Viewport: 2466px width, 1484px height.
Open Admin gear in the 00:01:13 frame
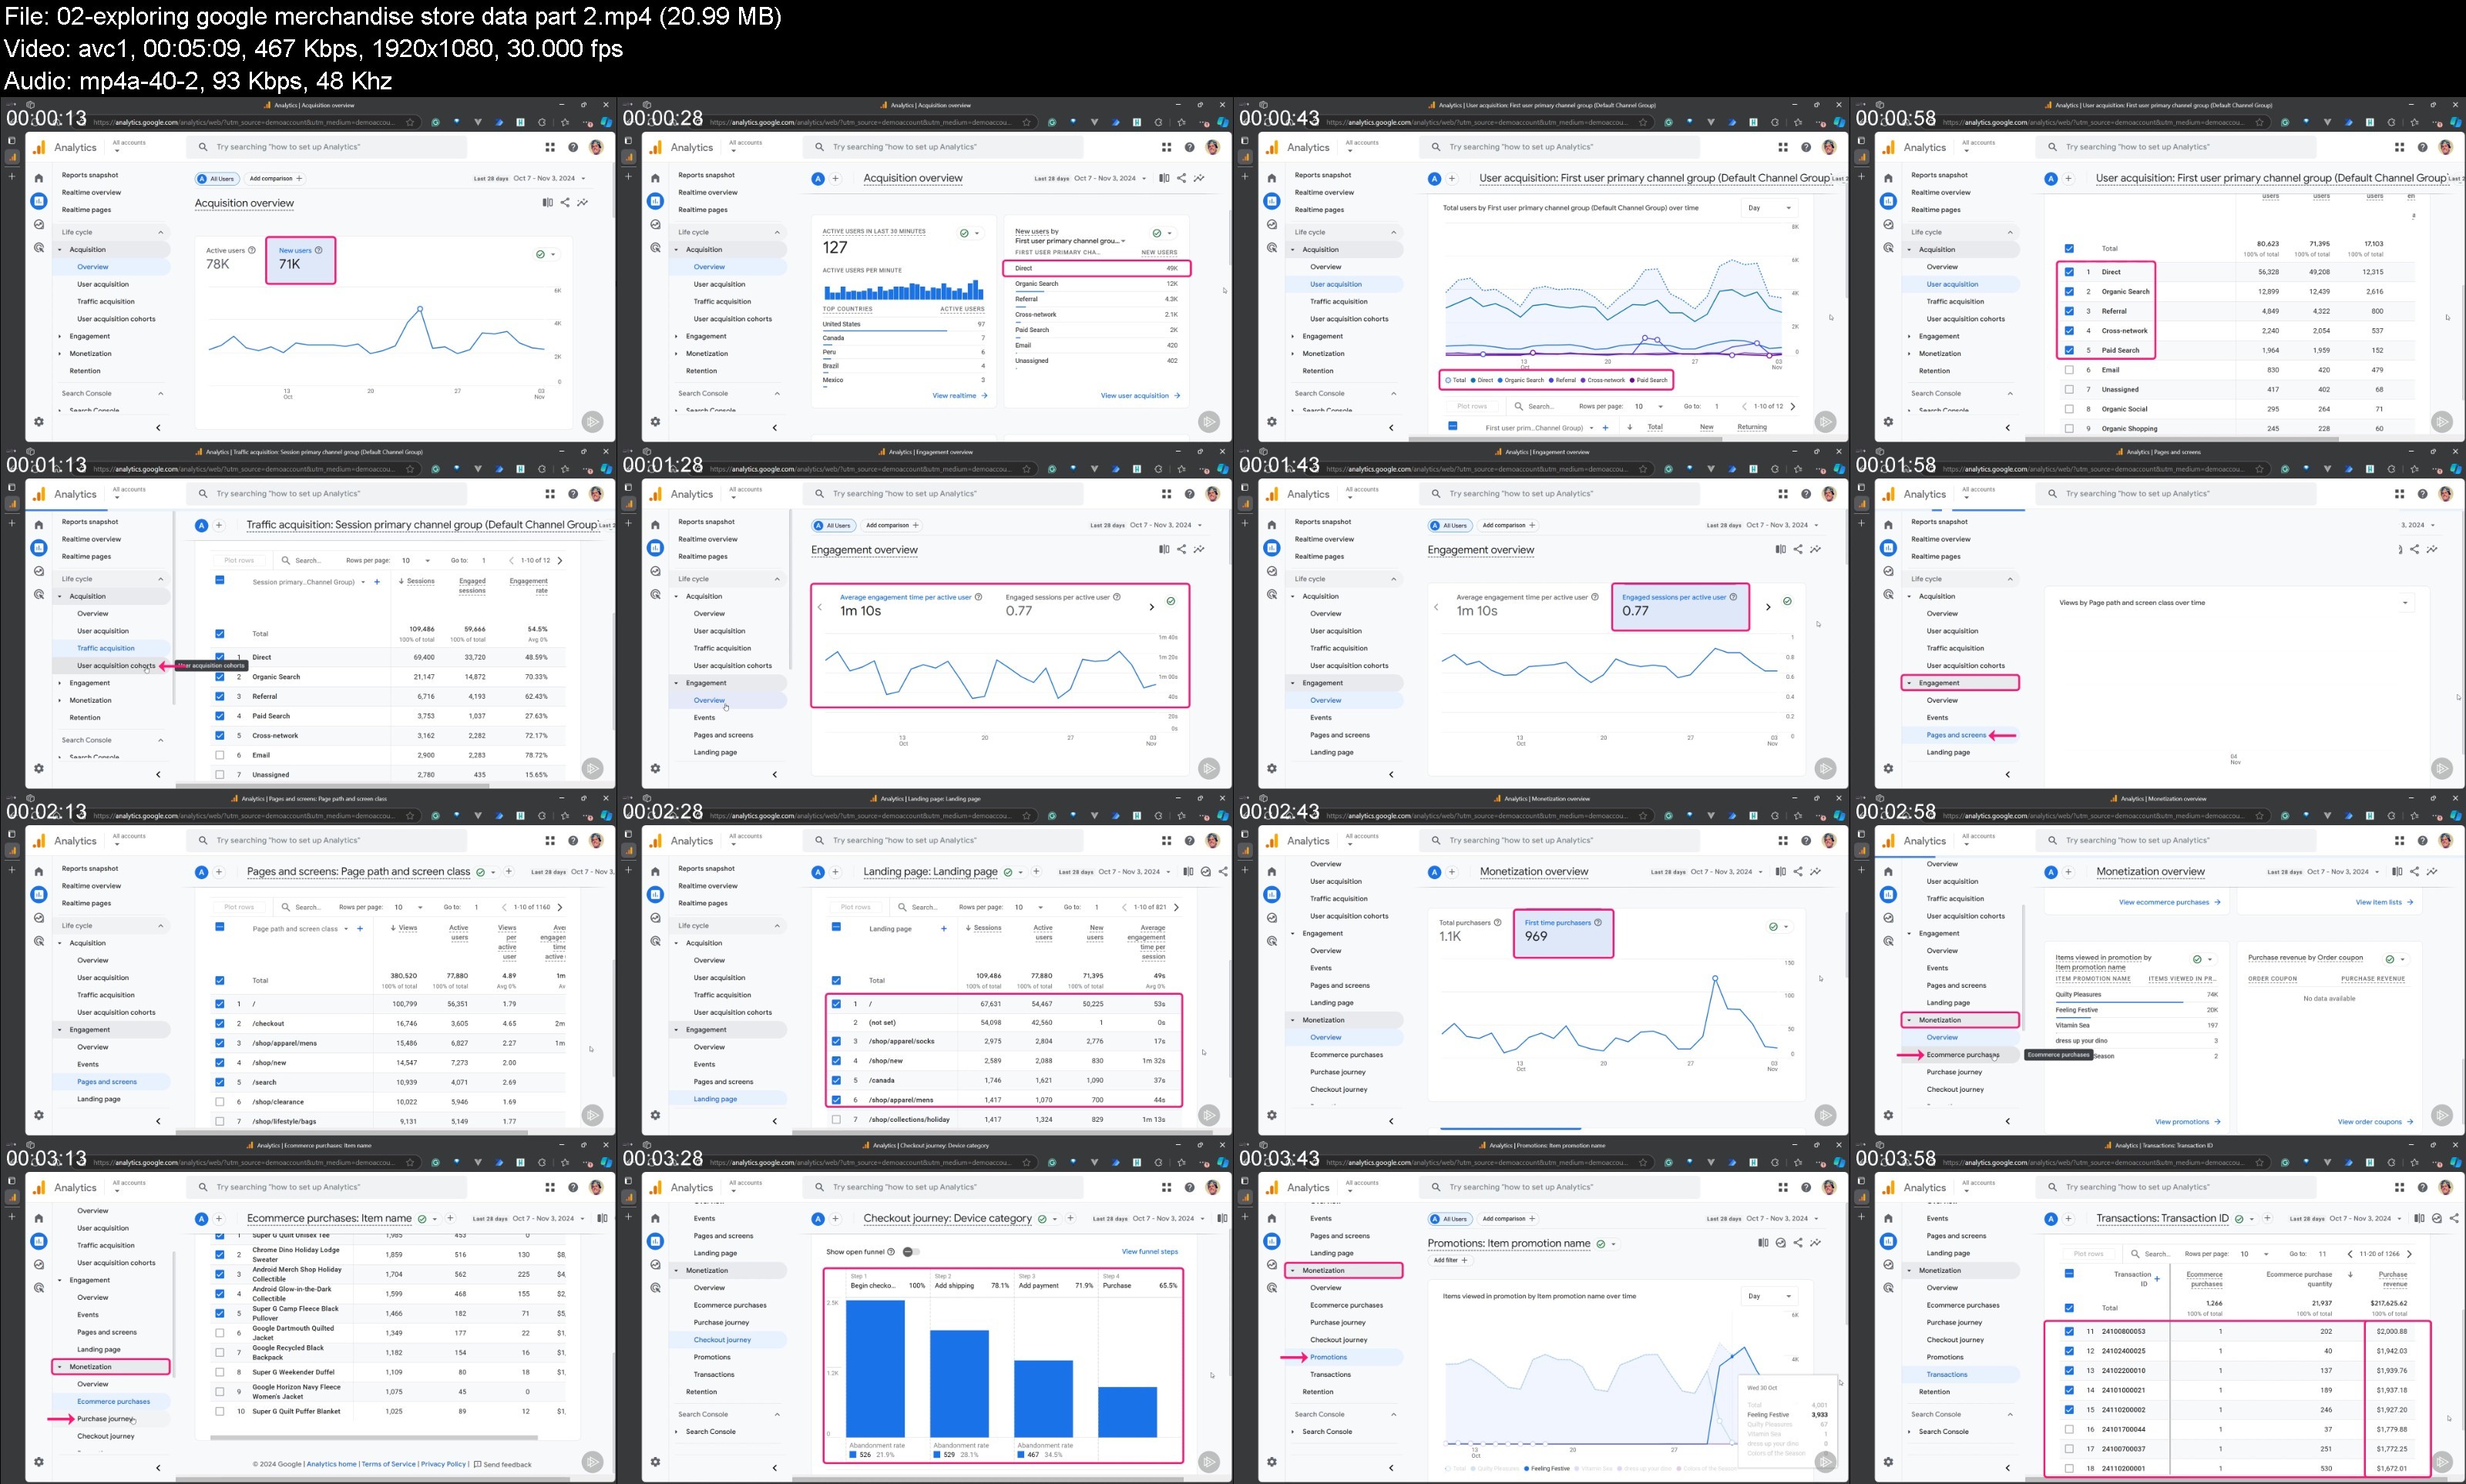(x=39, y=768)
